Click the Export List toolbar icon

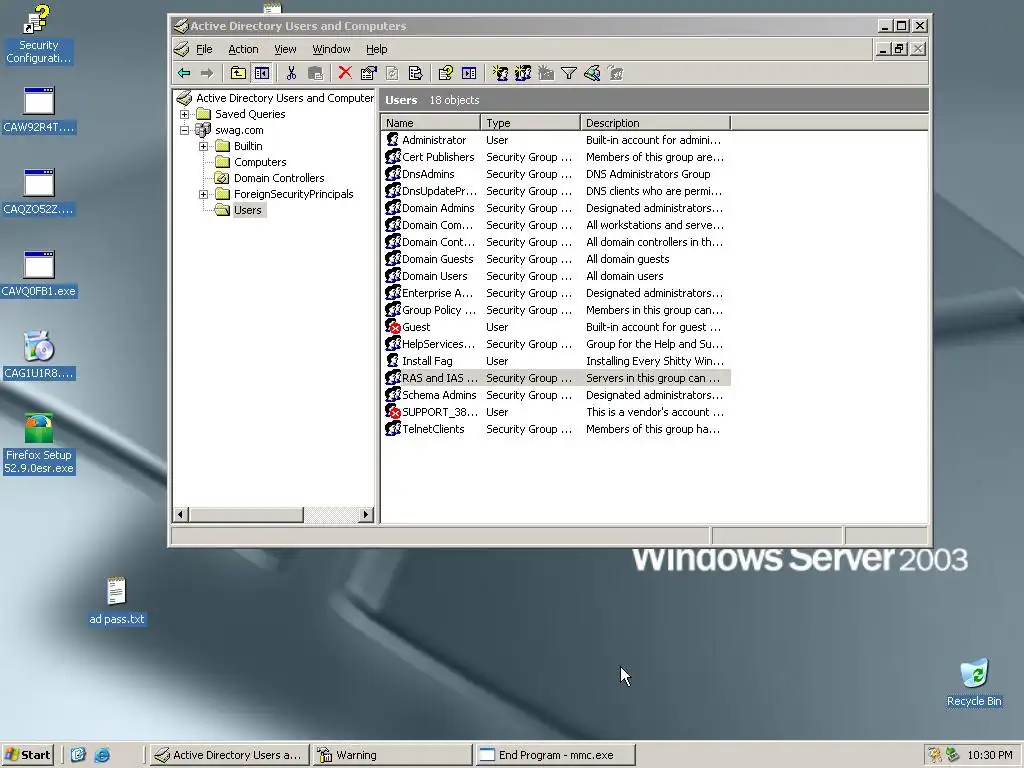coord(415,73)
